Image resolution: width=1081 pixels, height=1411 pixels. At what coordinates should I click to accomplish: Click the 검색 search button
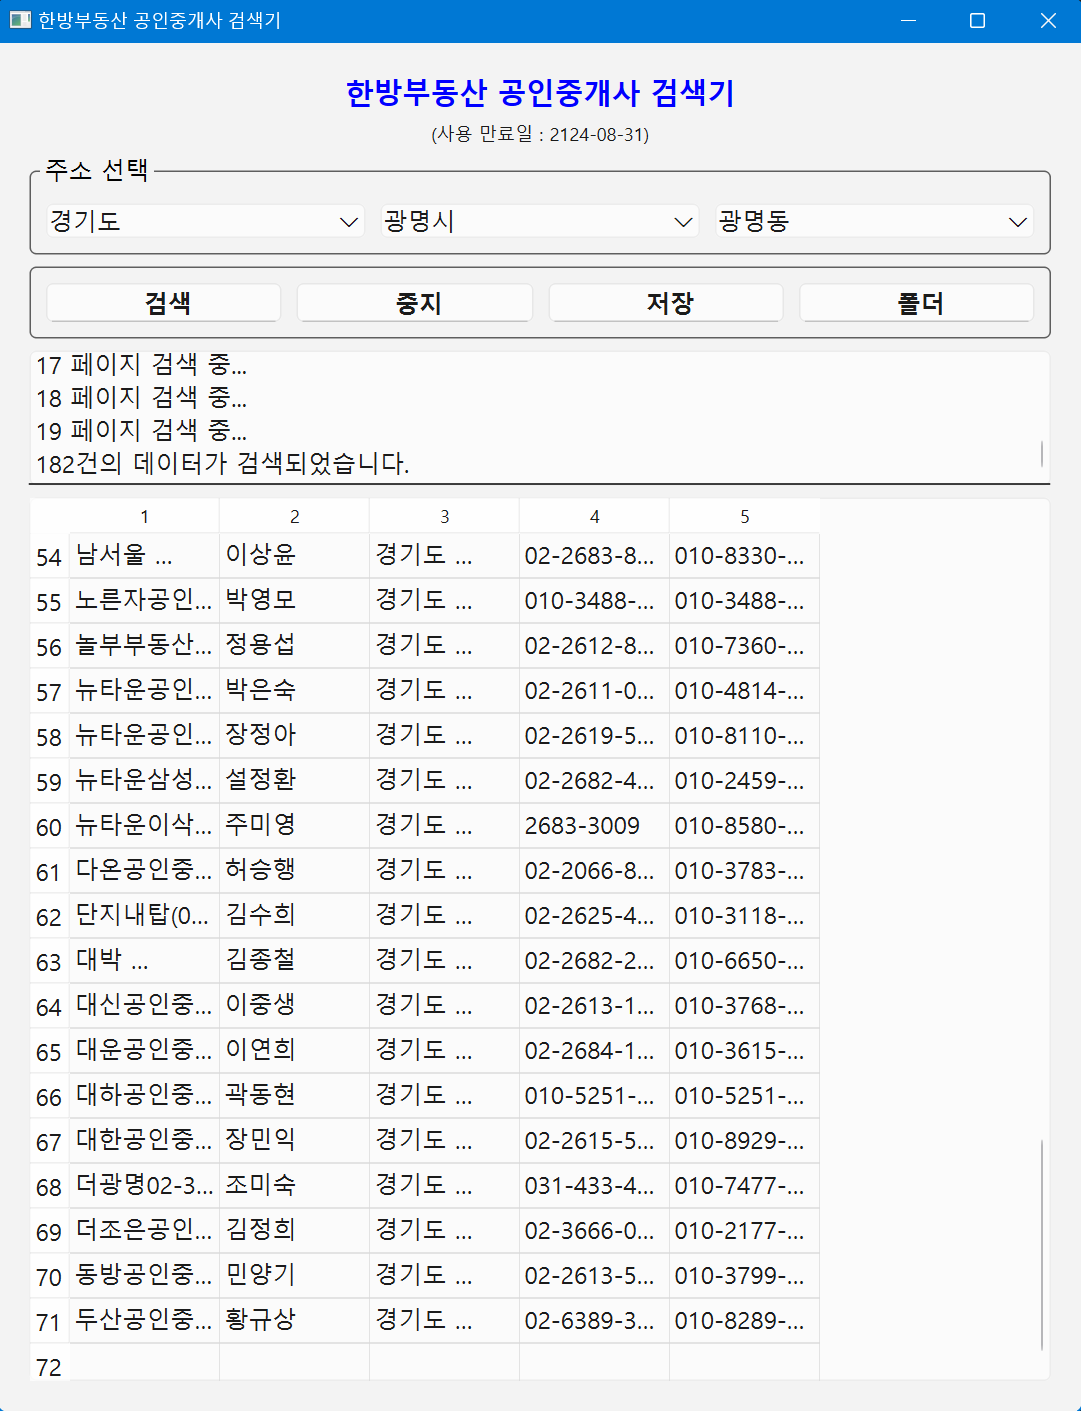pyautogui.click(x=163, y=302)
